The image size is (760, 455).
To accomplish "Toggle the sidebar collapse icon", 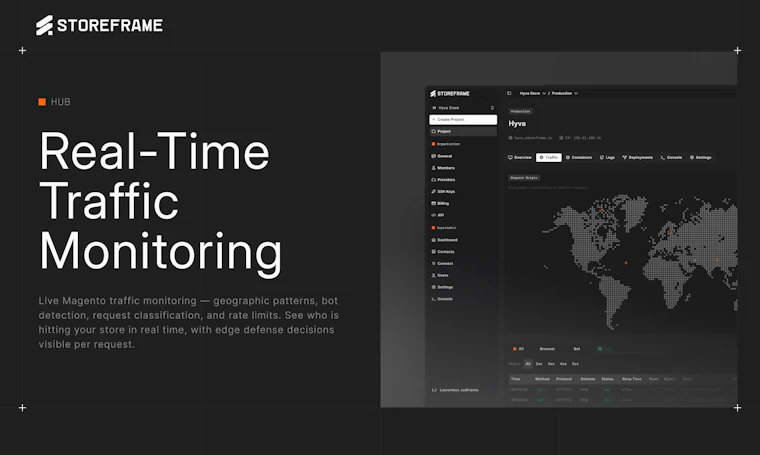I will click(x=509, y=93).
